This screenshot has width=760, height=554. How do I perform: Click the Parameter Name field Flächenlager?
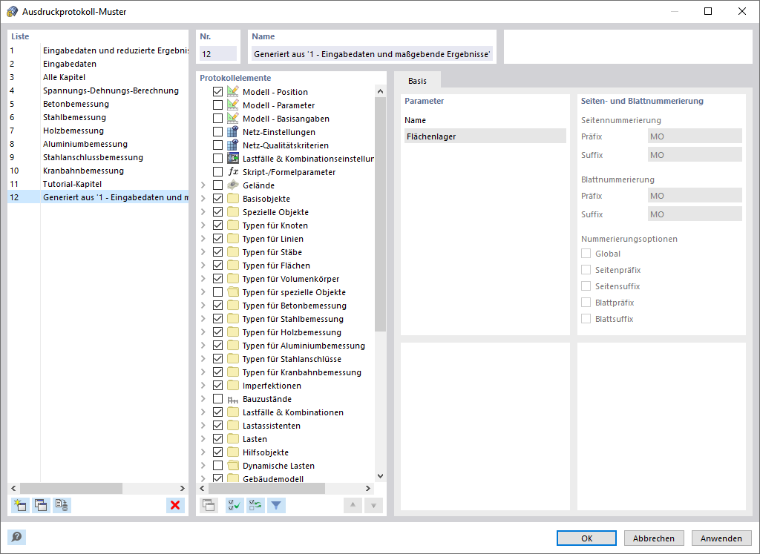click(485, 136)
